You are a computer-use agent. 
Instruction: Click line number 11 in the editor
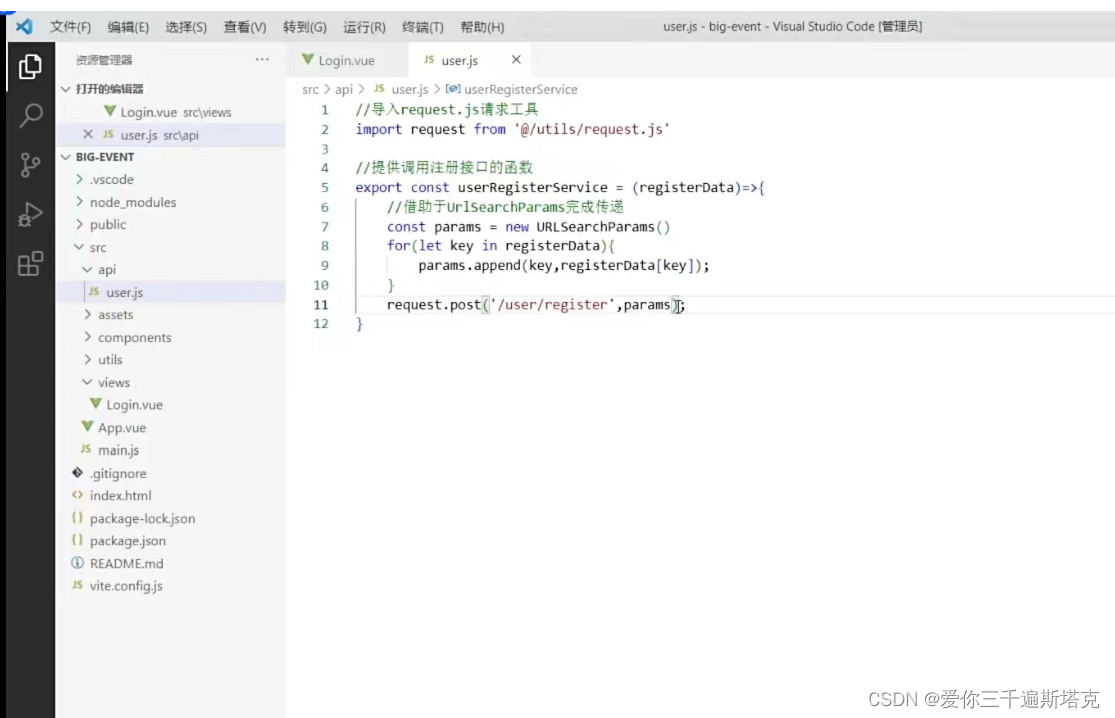pyautogui.click(x=320, y=304)
